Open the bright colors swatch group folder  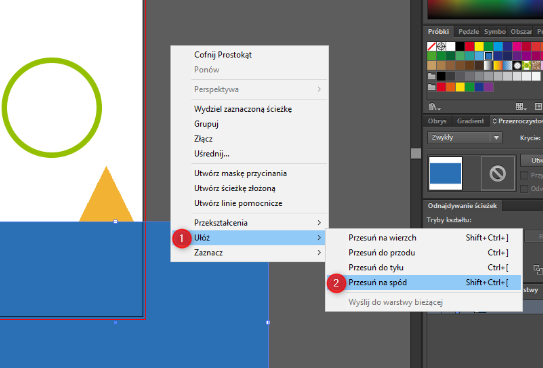click(x=431, y=87)
